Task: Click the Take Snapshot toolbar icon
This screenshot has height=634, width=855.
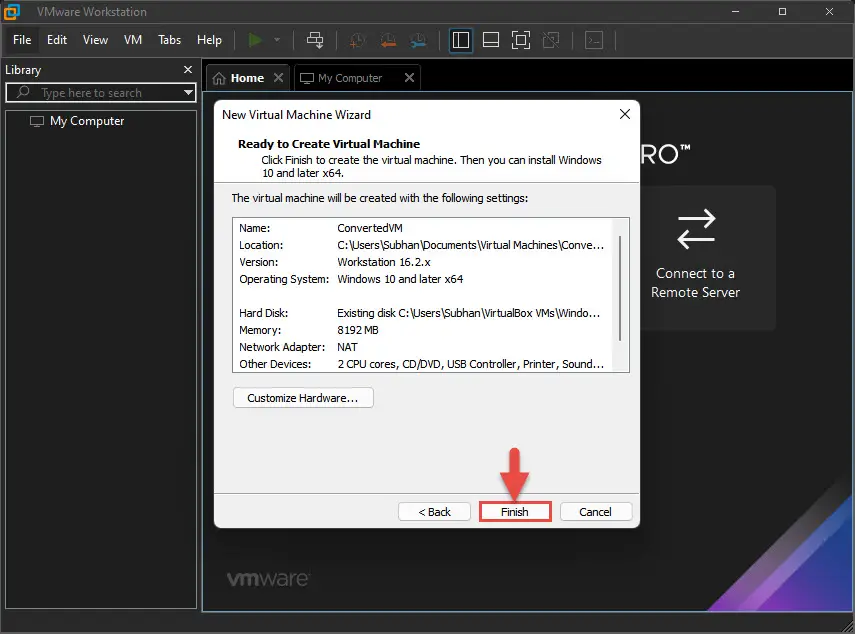Action: click(357, 40)
